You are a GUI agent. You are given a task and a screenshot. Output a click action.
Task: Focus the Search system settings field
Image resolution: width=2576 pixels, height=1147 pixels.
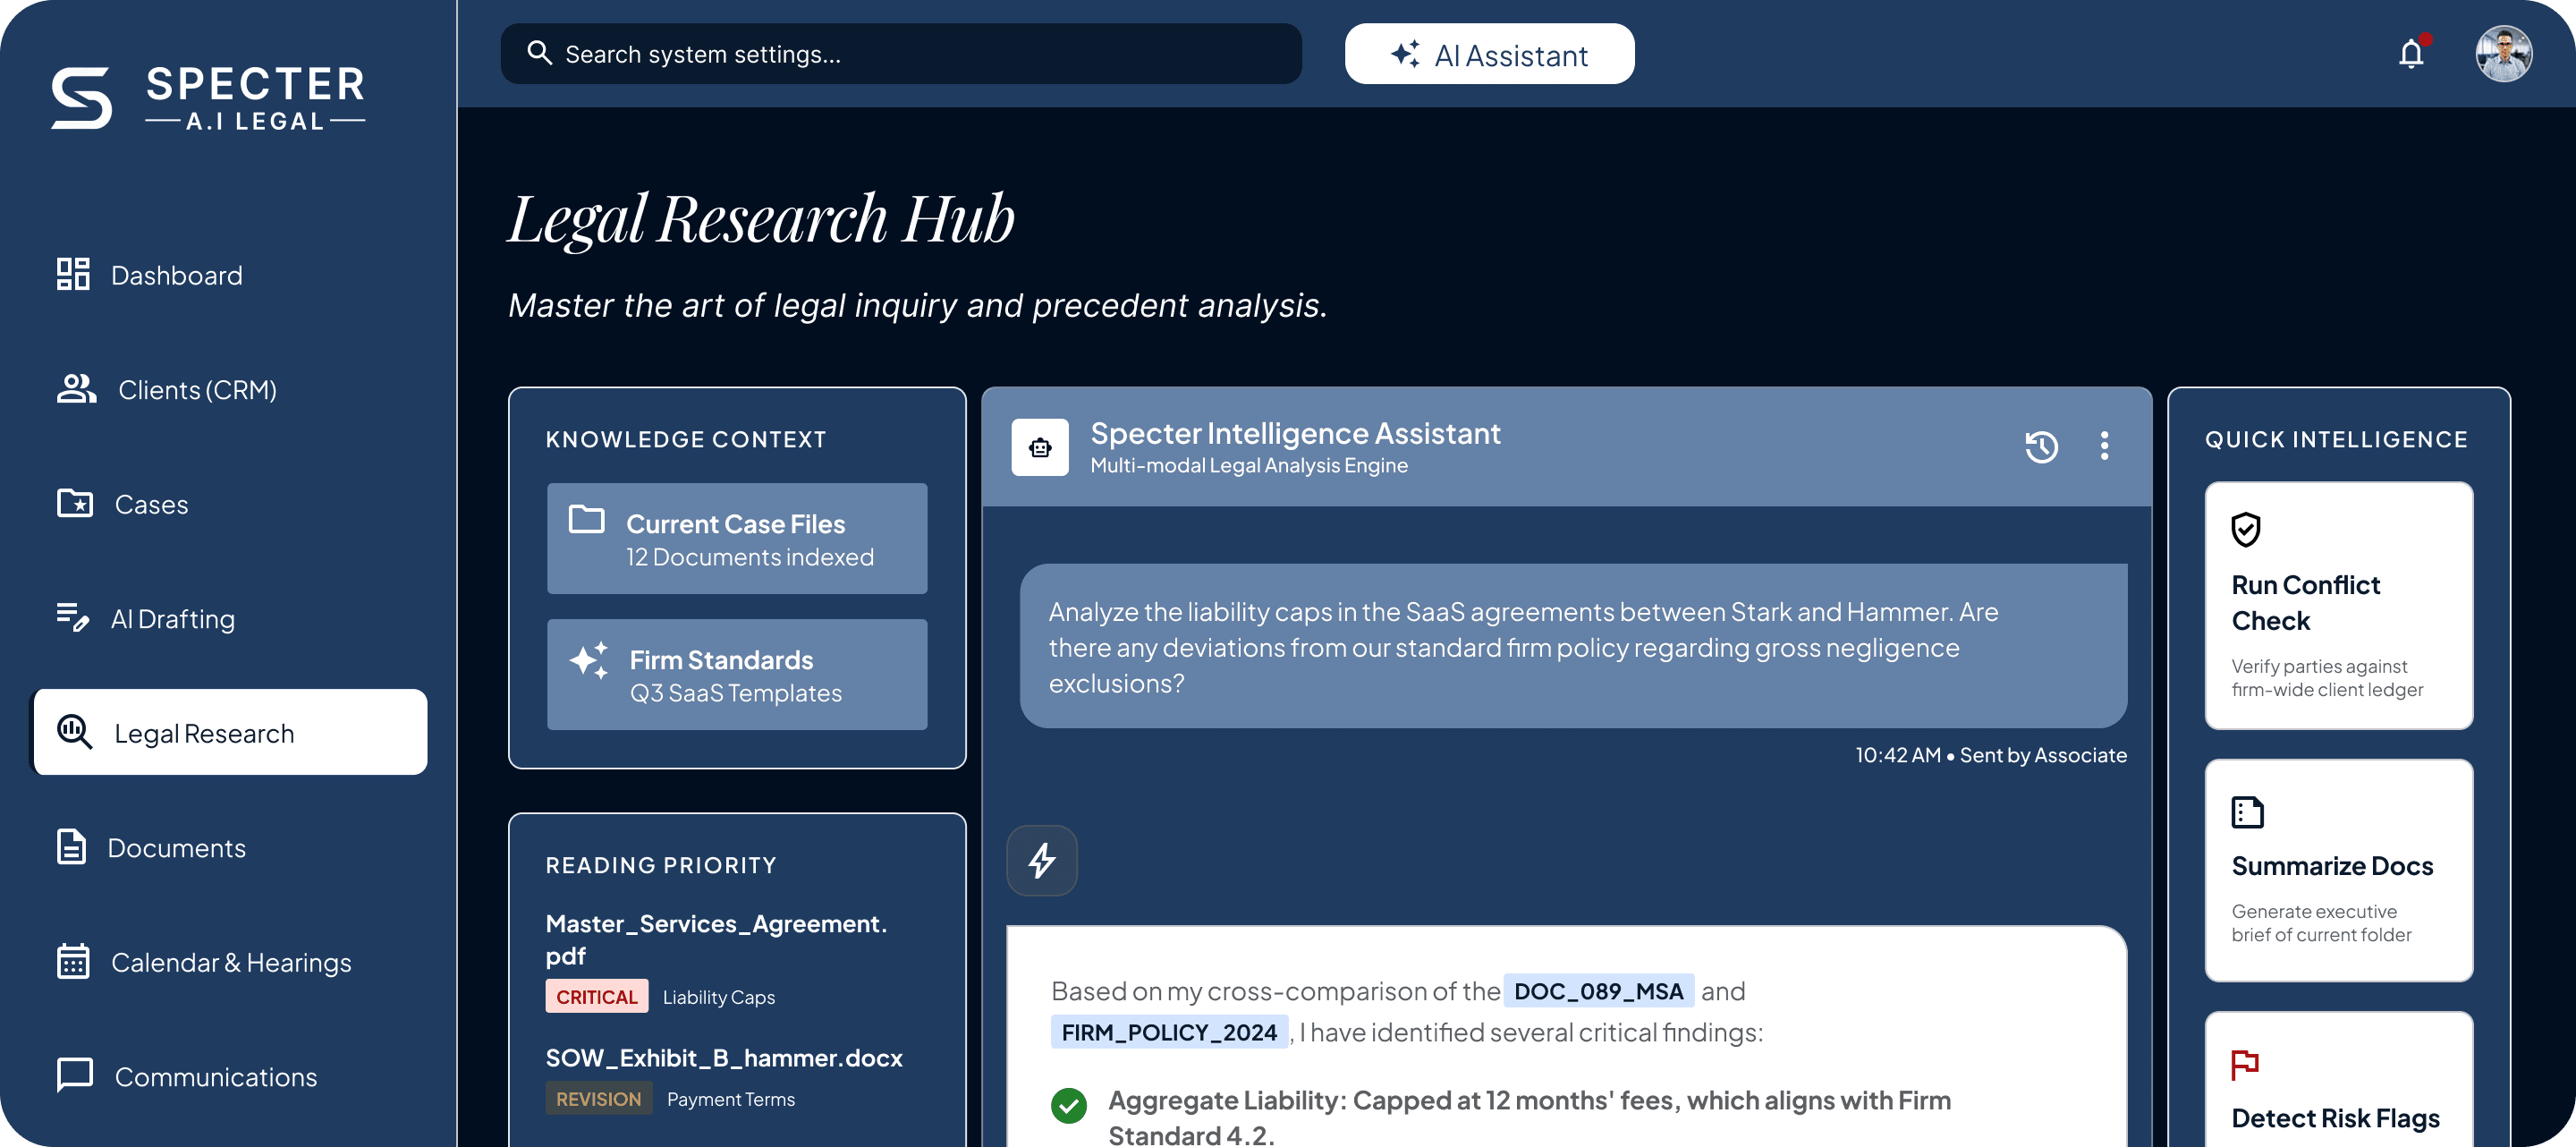(901, 54)
